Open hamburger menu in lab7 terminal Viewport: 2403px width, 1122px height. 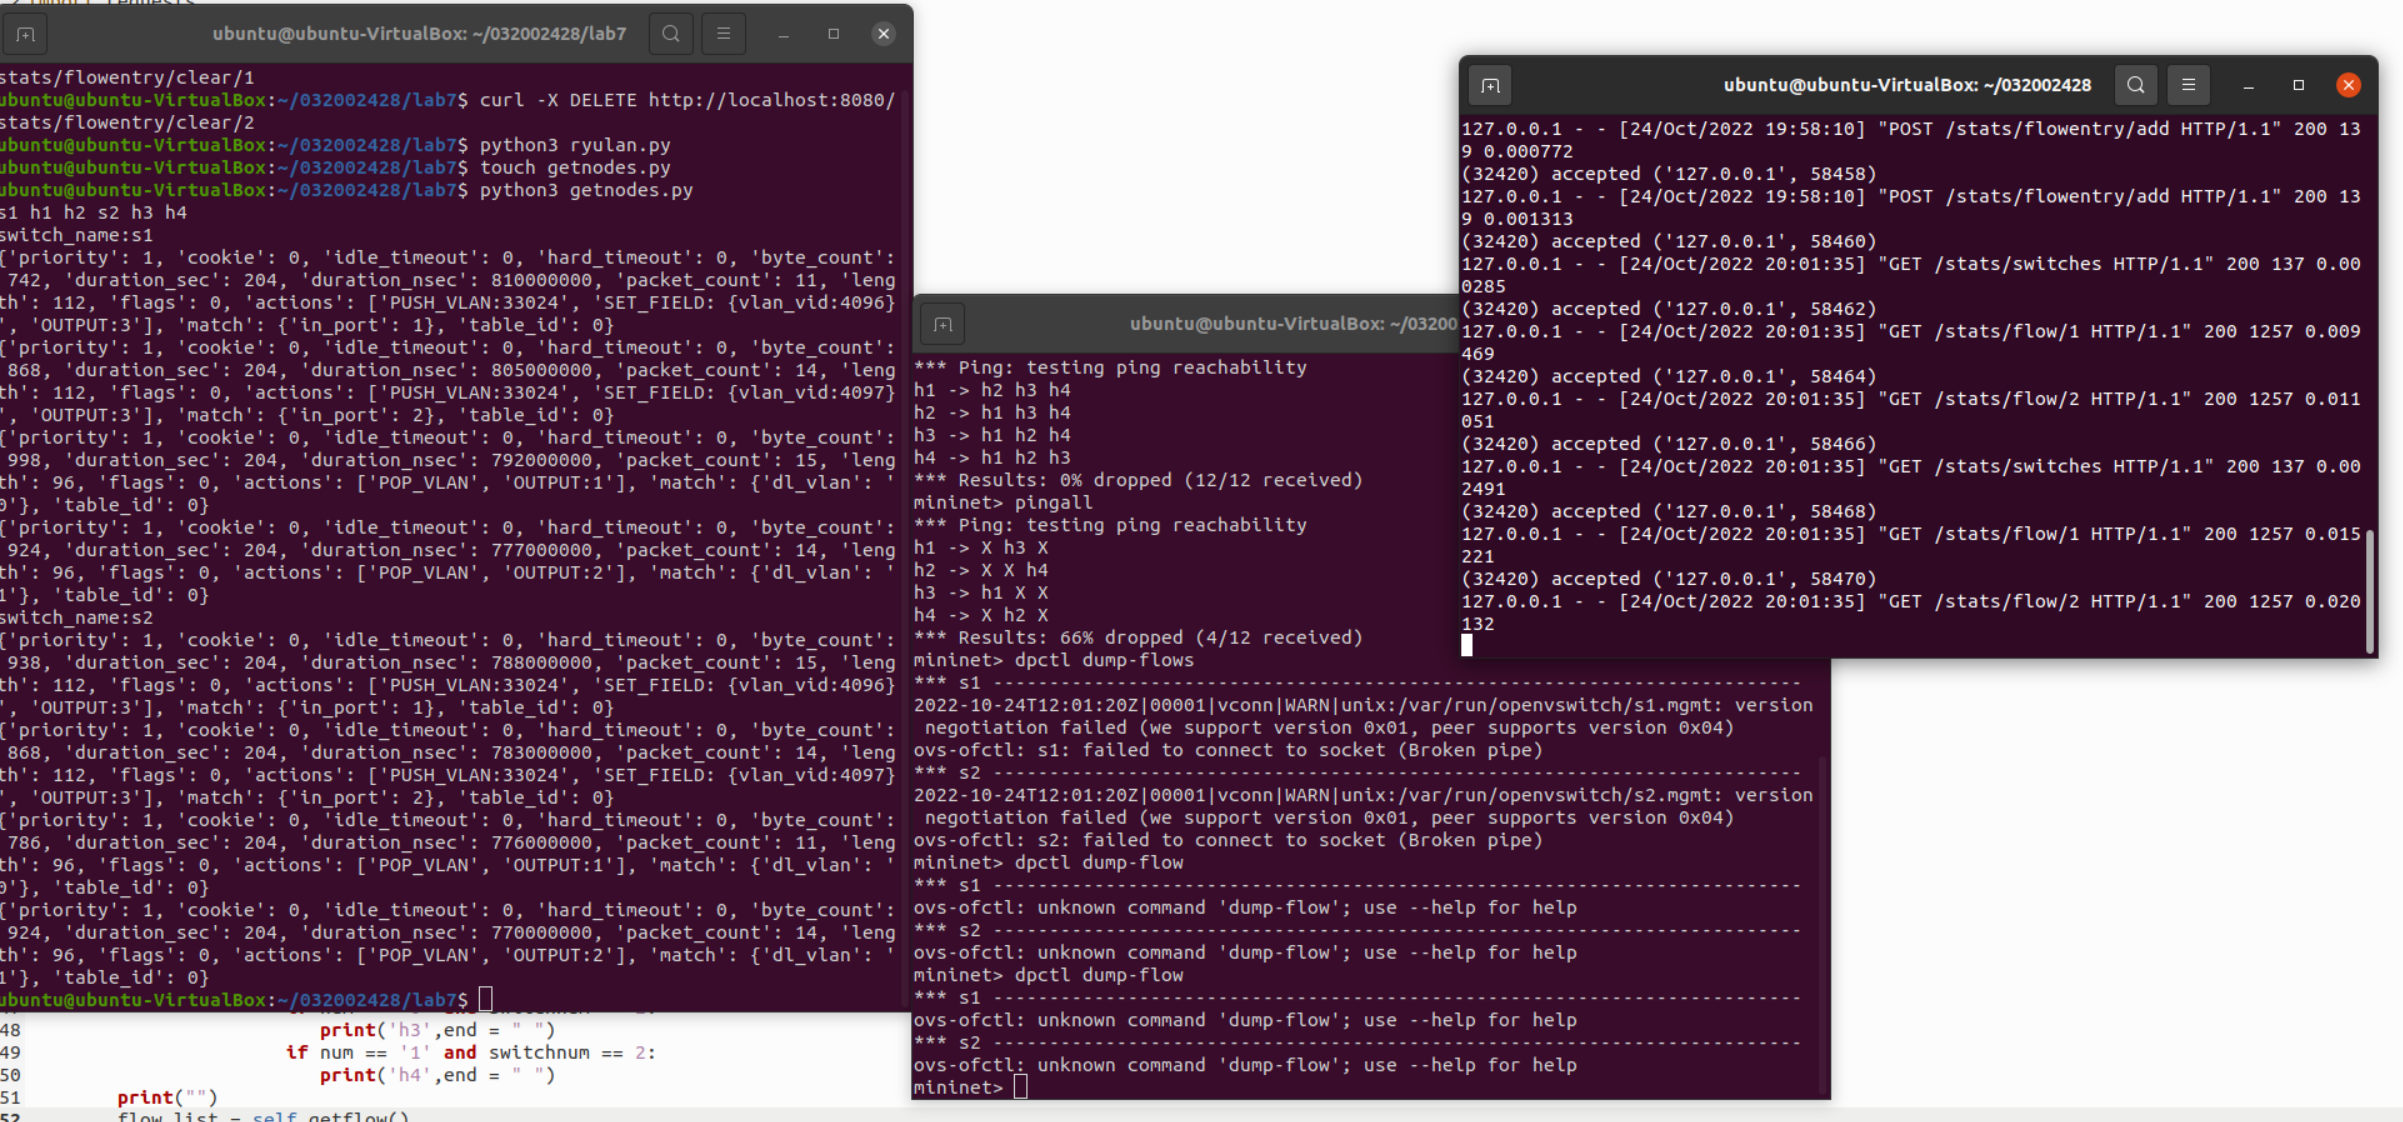click(723, 34)
